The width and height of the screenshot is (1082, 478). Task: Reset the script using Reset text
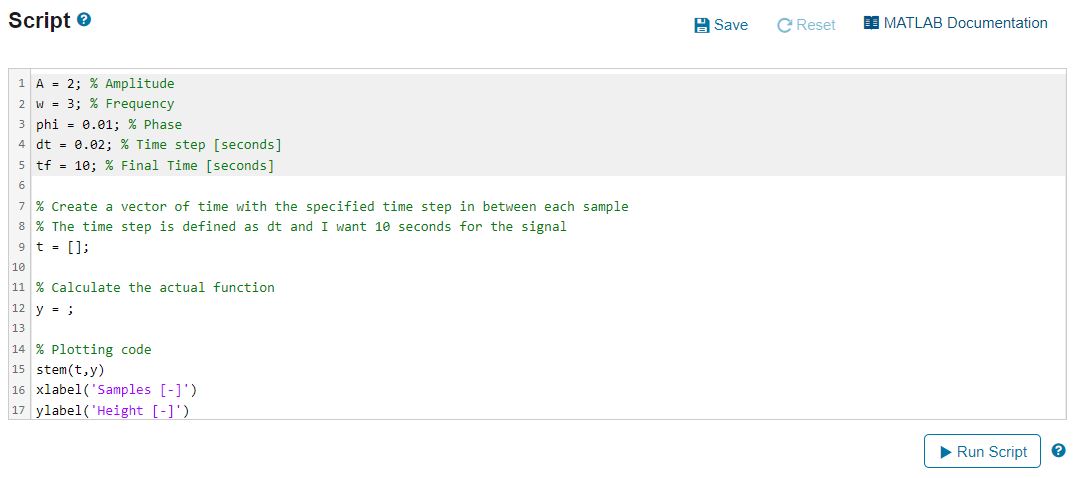click(x=816, y=26)
